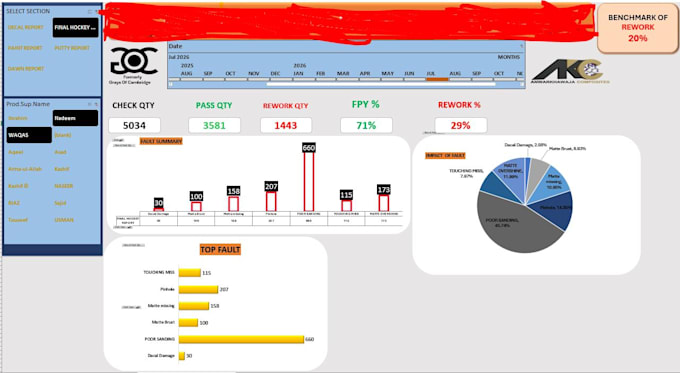Select the REWORK % value 29%
The height and width of the screenshot is (373, 680).
(461, 125)
